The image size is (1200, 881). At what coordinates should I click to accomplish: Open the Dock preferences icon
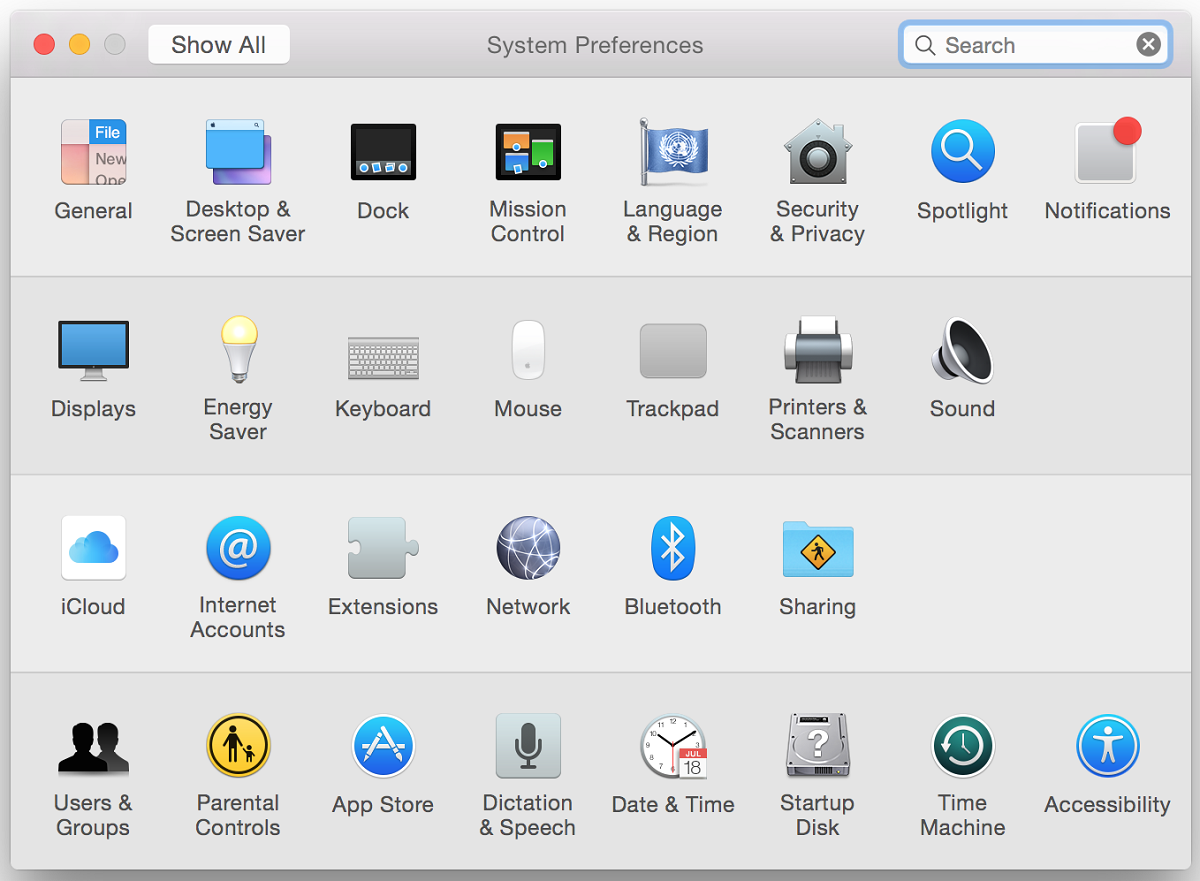383,152
